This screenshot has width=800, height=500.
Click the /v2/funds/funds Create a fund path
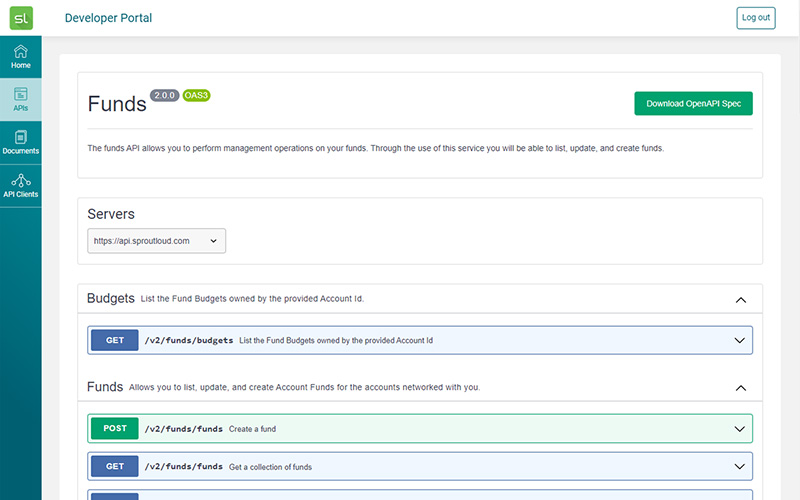[x=184, y=429]
